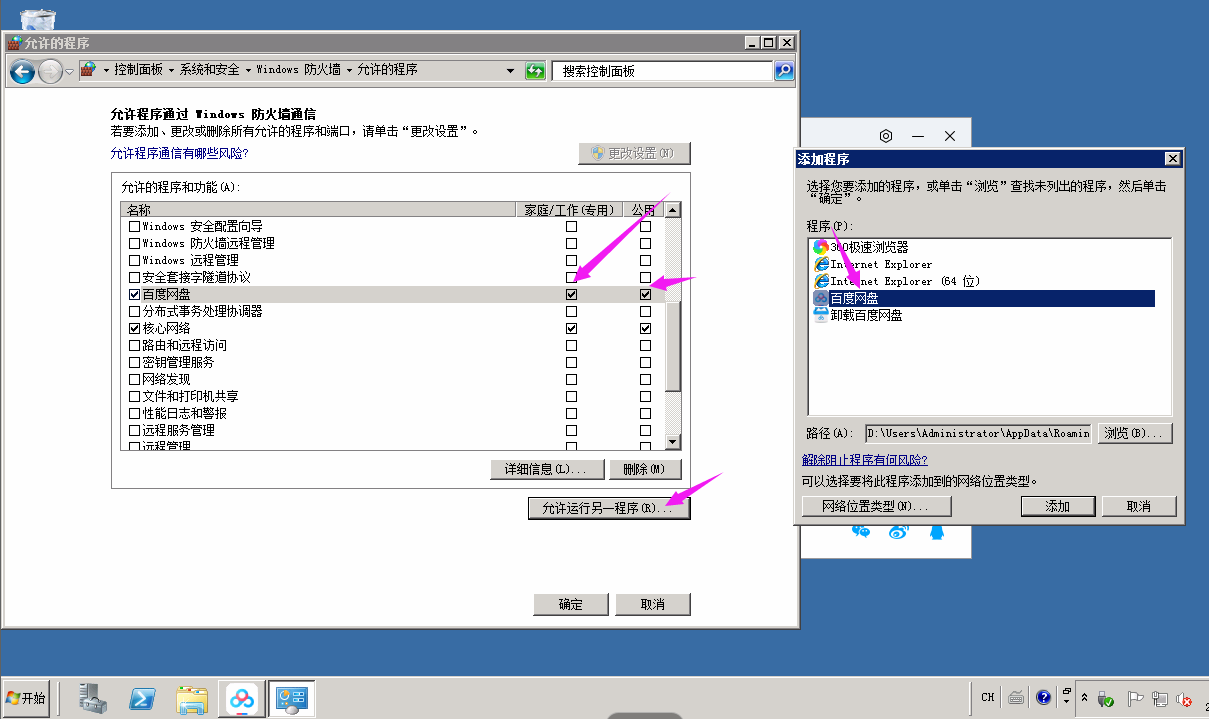Open the 允许程序通信有哪些风险 link

(179, 154)
